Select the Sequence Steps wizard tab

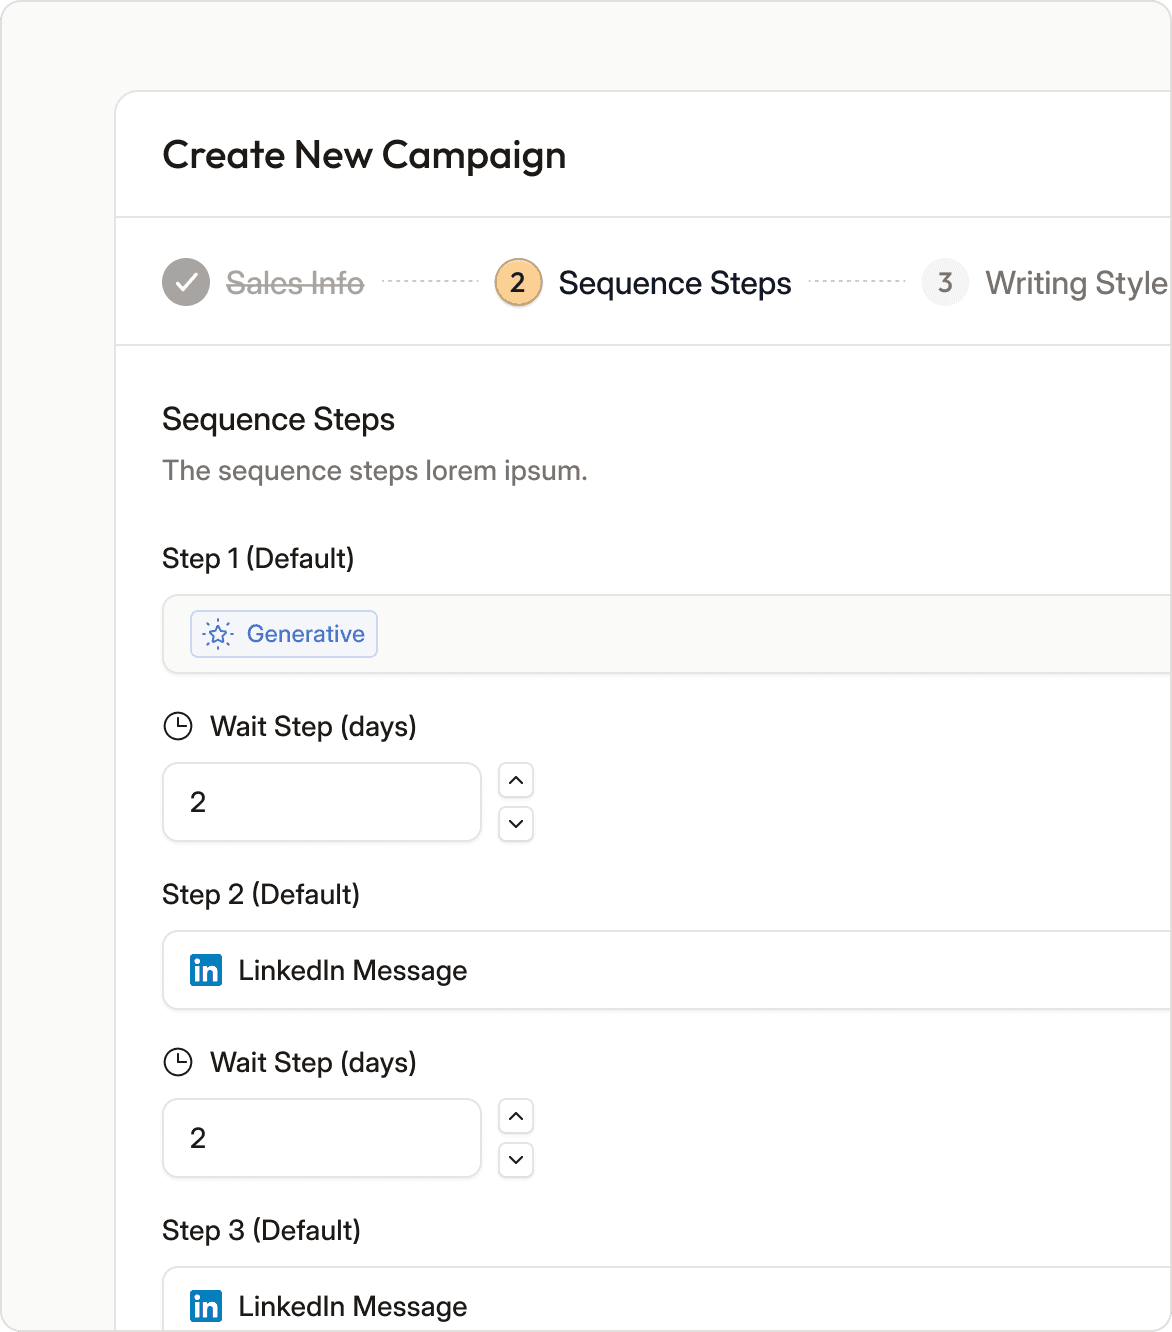click(675, 283)
